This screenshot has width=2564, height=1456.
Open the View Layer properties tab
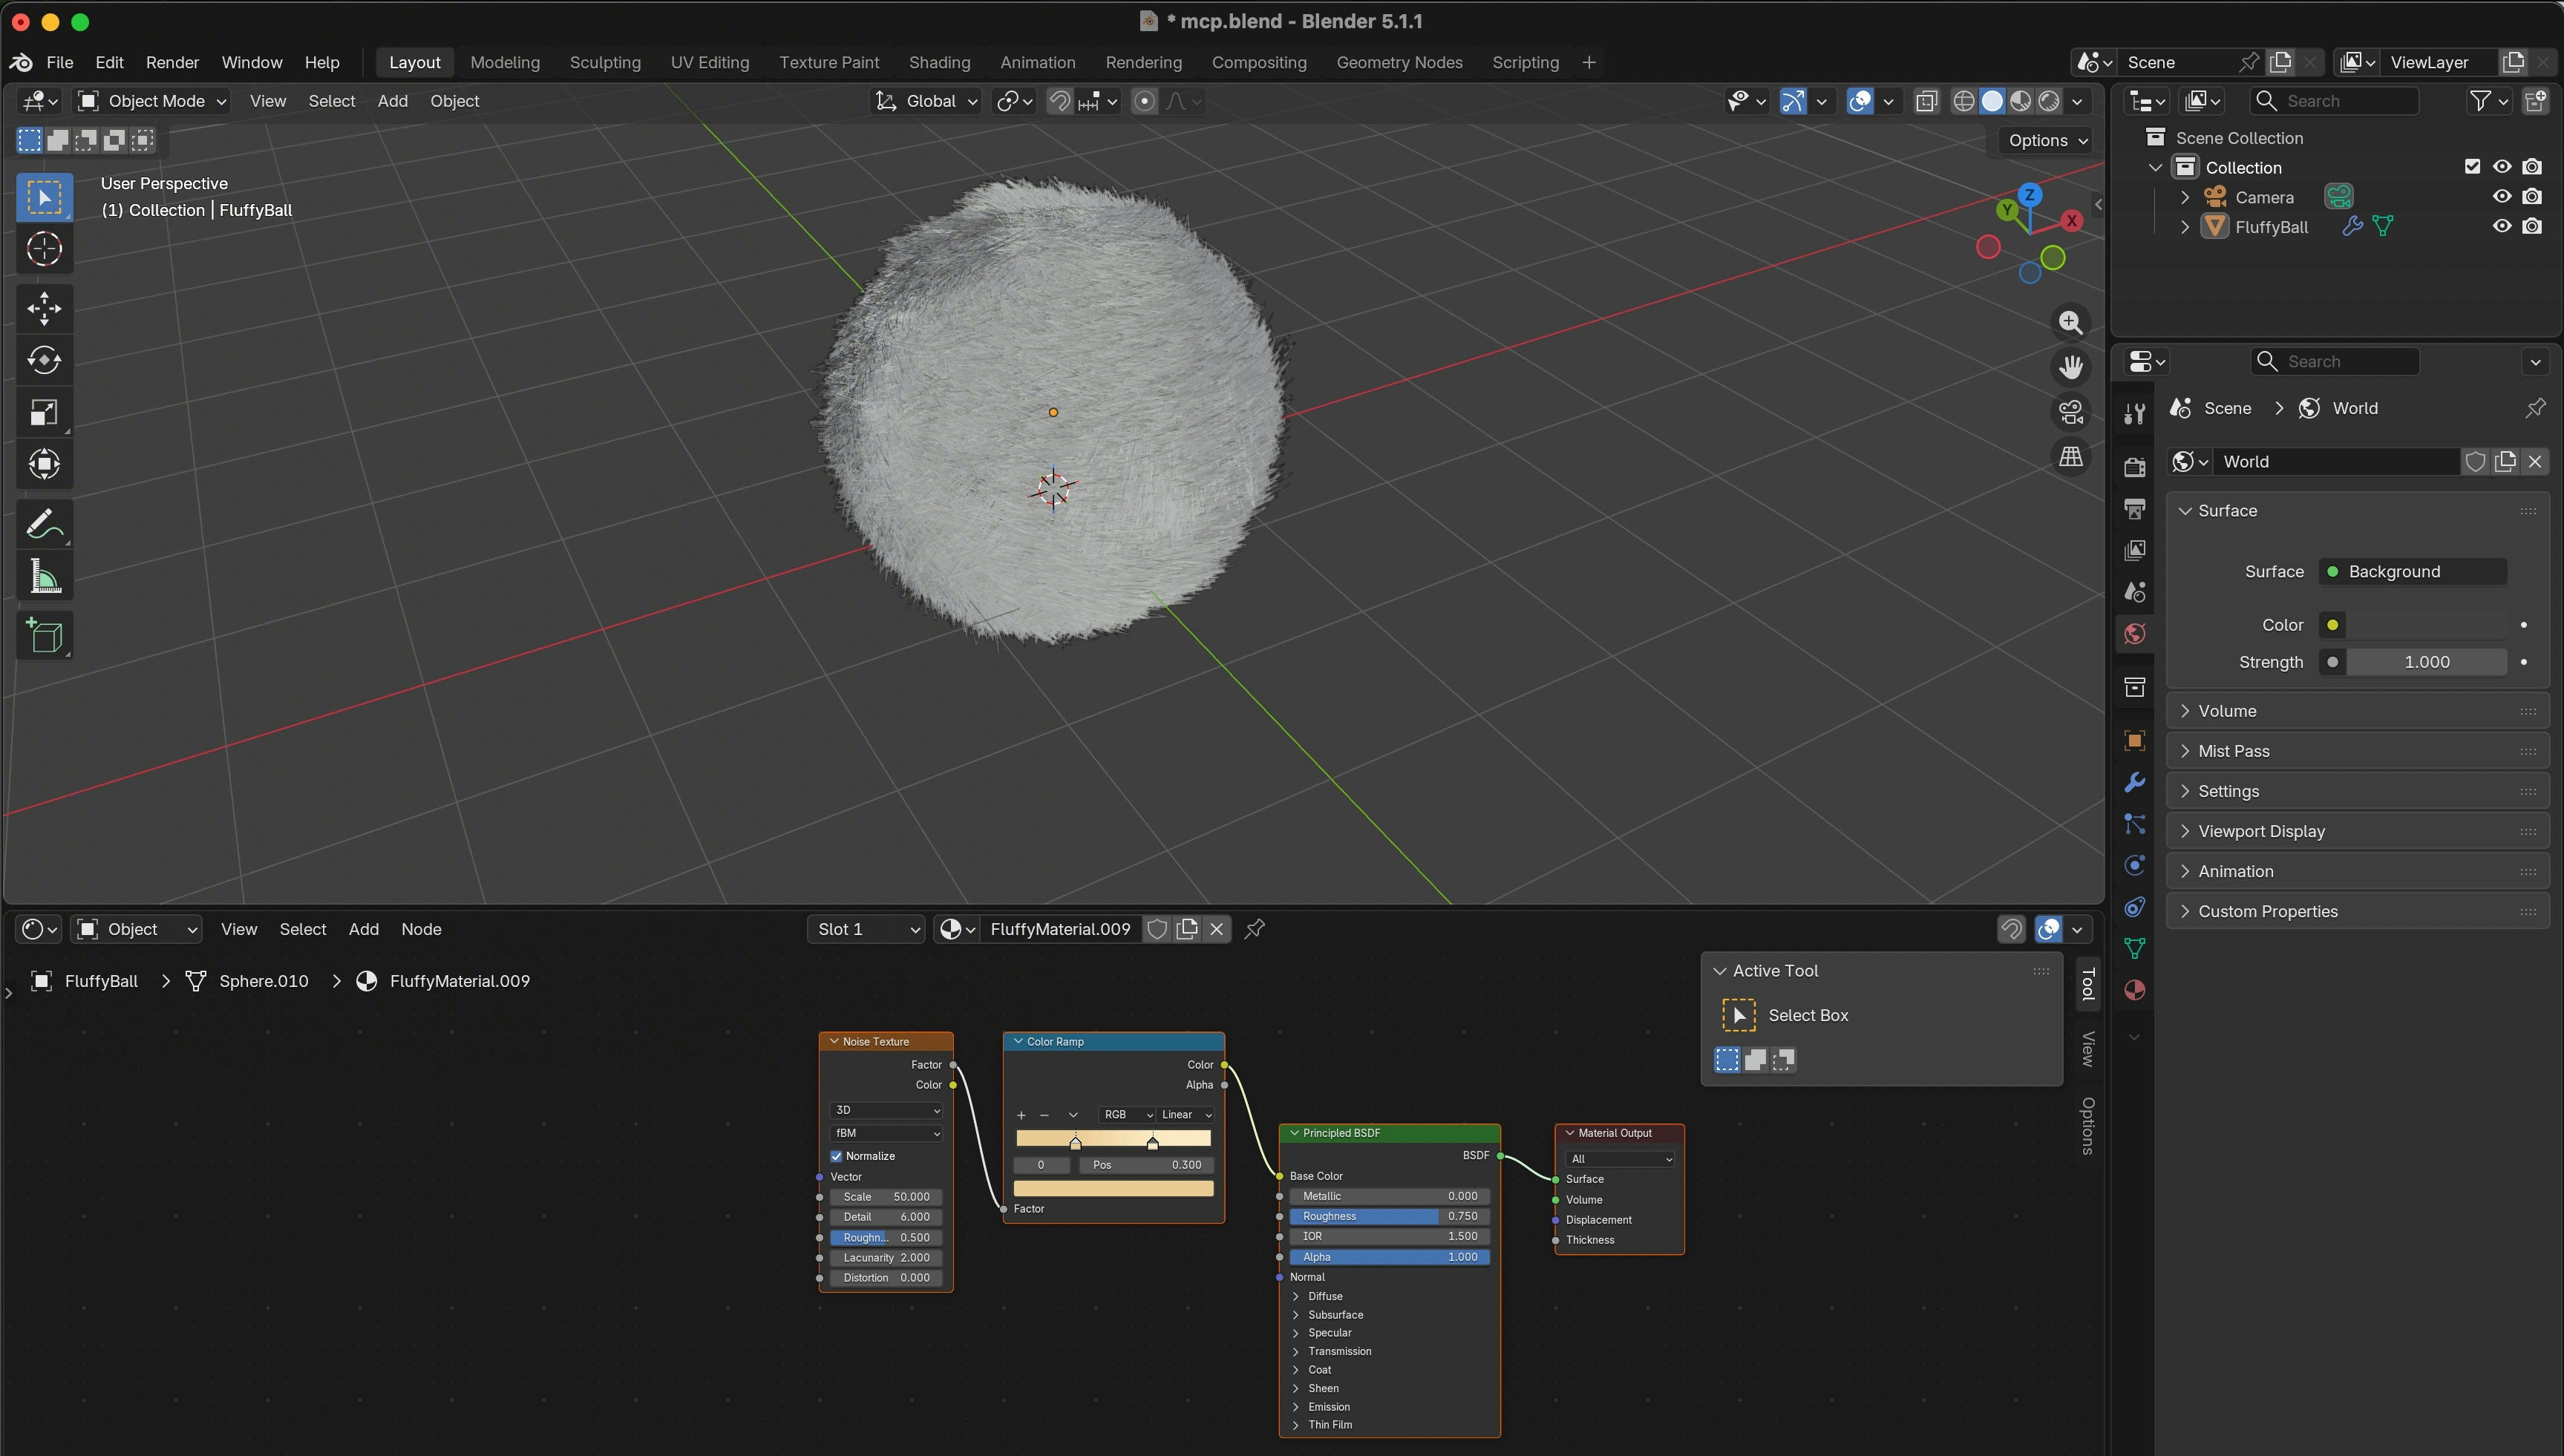pyautogui.click(x=2134, y=551)
